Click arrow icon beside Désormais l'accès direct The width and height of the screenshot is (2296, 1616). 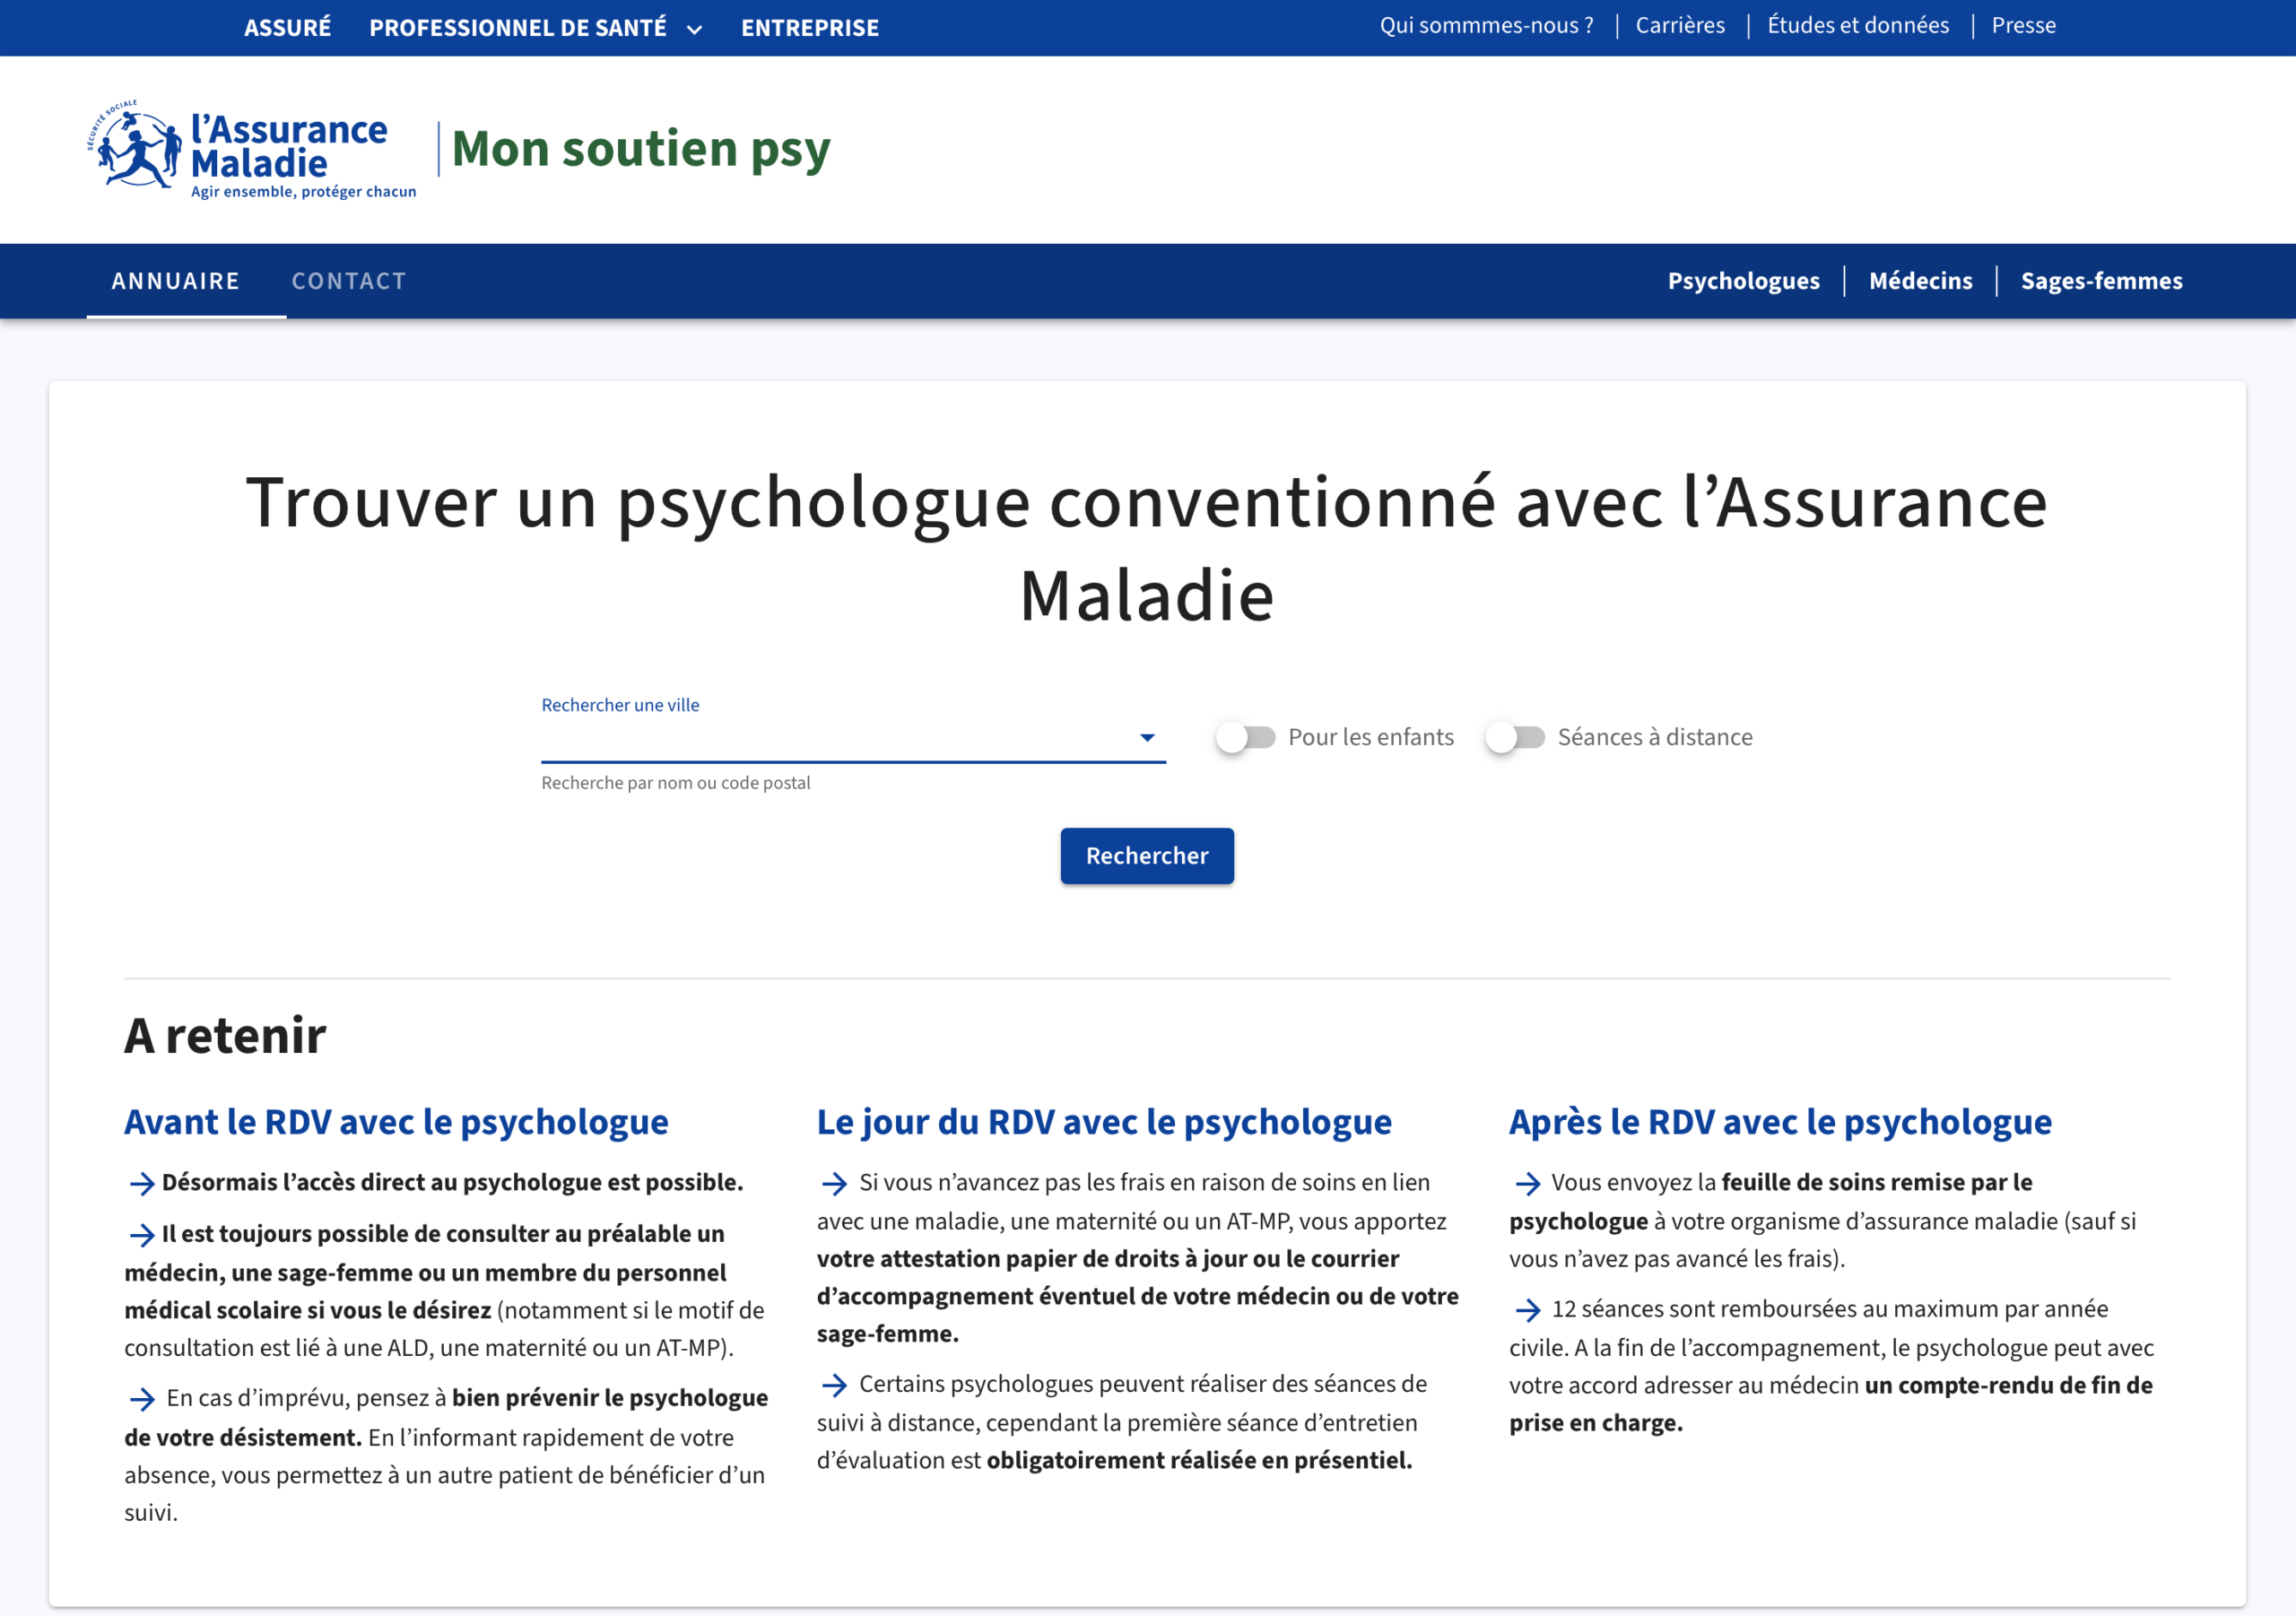click(x=142, y=1184)
